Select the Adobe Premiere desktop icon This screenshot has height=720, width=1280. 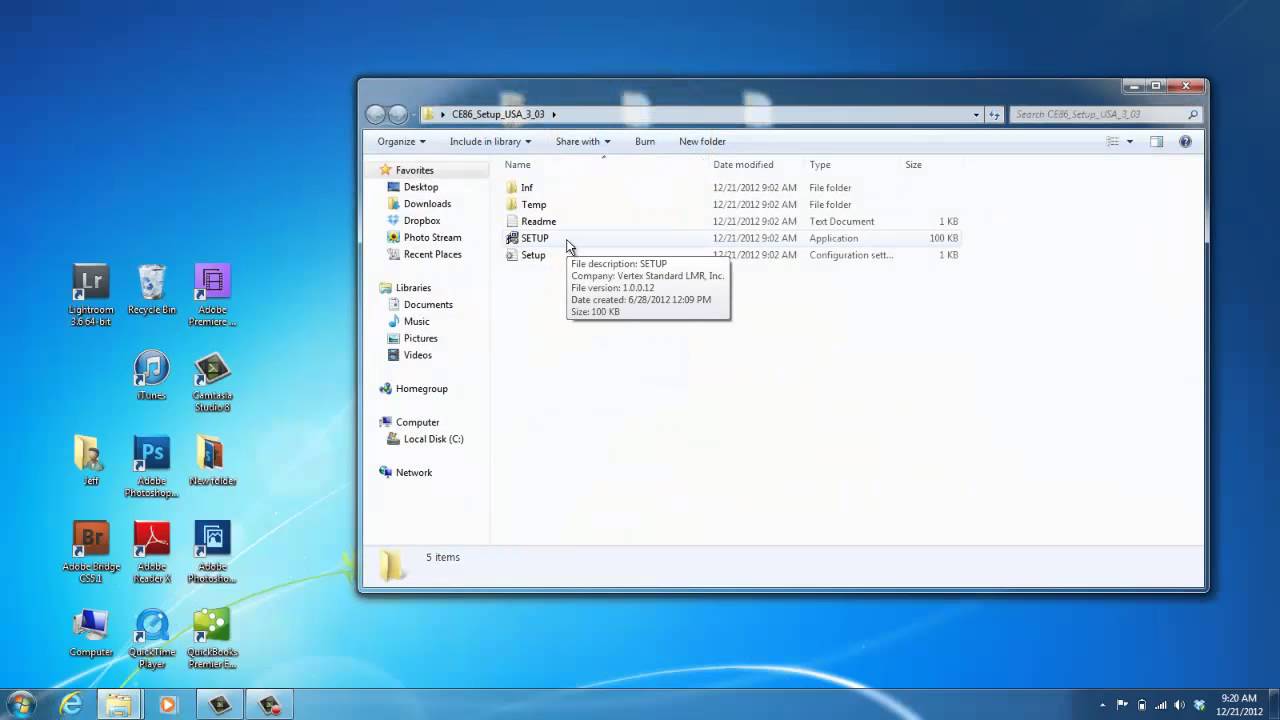[212, 295]
